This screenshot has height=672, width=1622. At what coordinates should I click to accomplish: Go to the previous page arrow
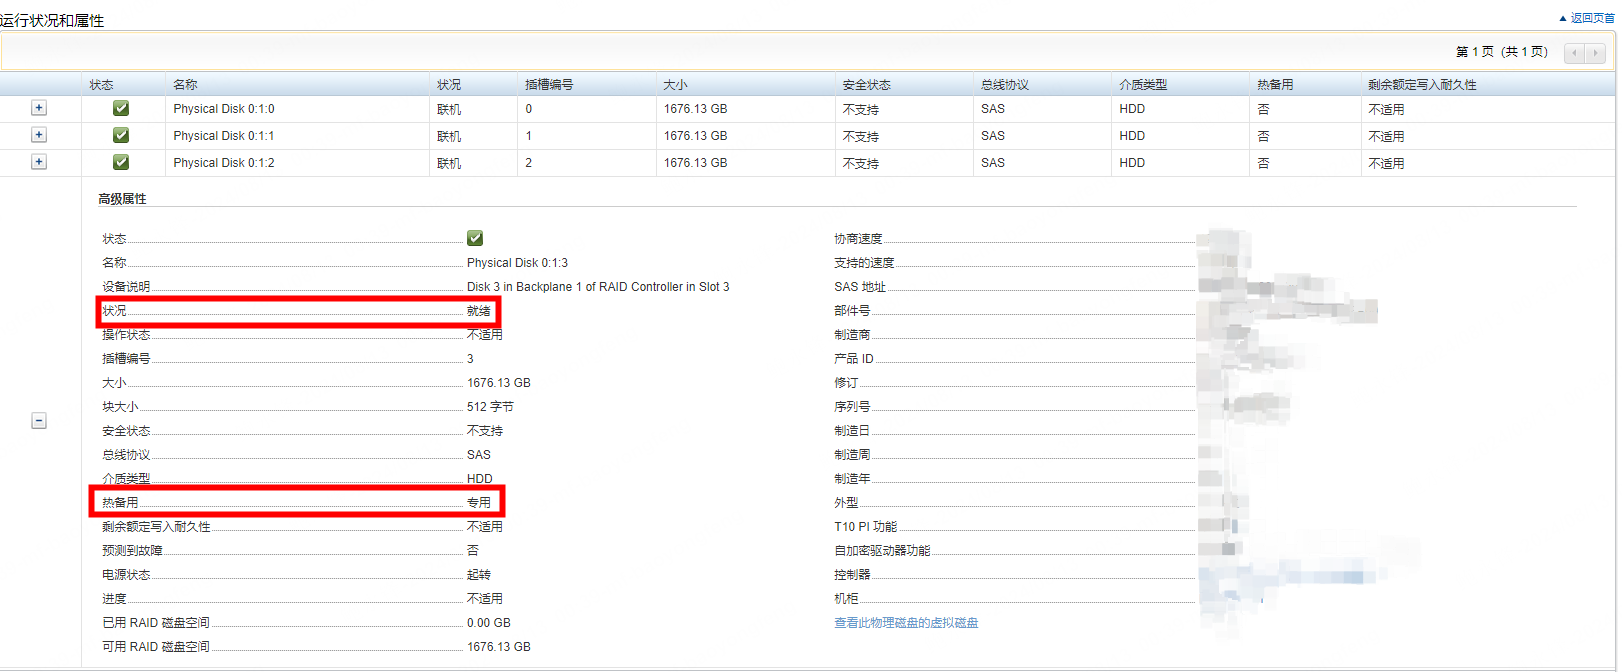click(x=1575, y=53)
